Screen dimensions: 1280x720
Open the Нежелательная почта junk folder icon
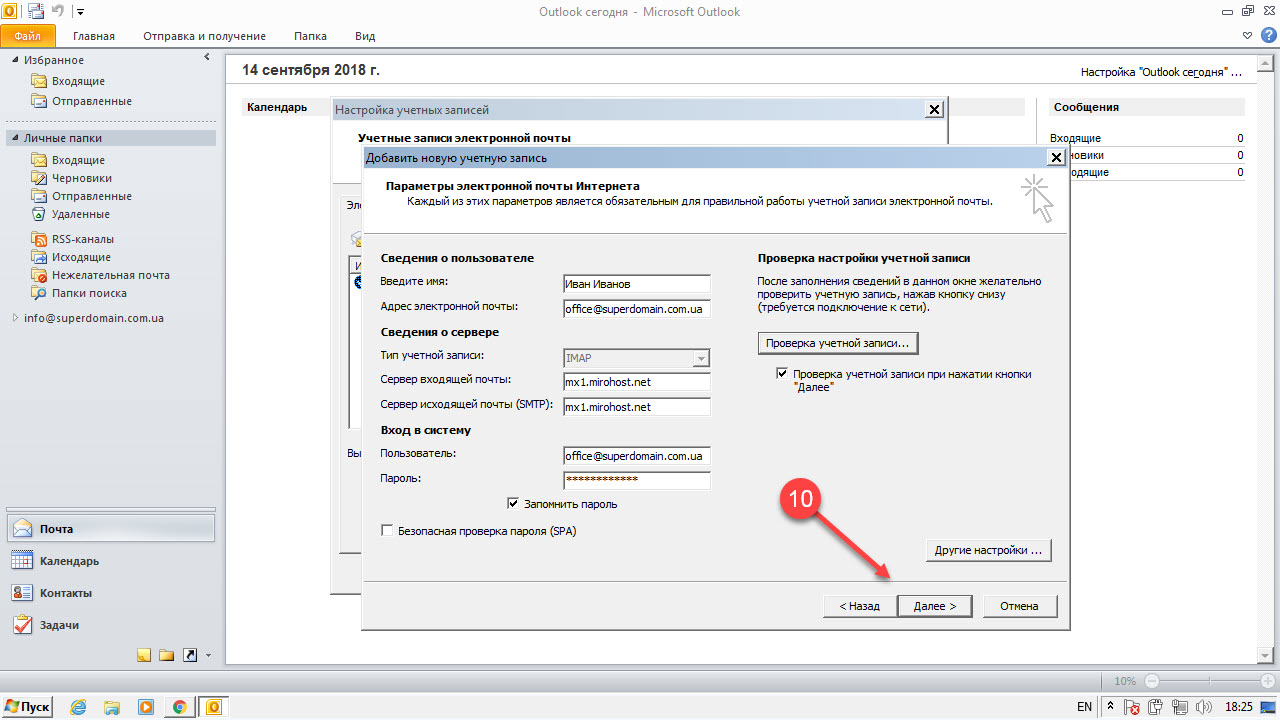click(39, 275)
